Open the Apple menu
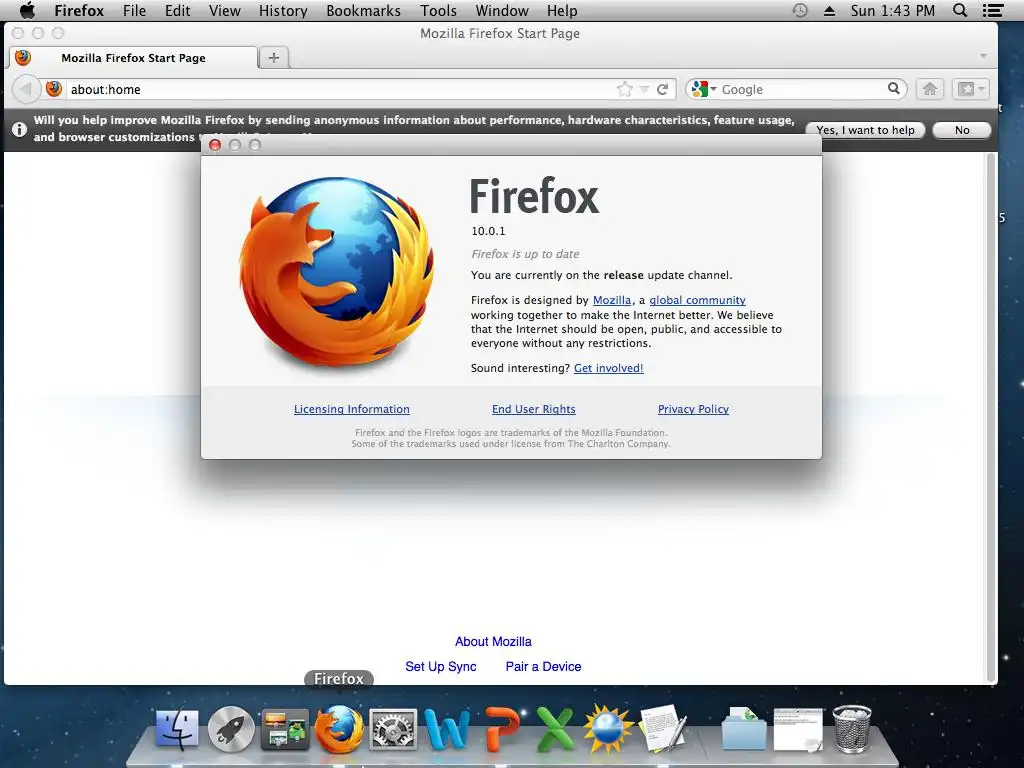 pyautogui.click(x=27, y=10)
